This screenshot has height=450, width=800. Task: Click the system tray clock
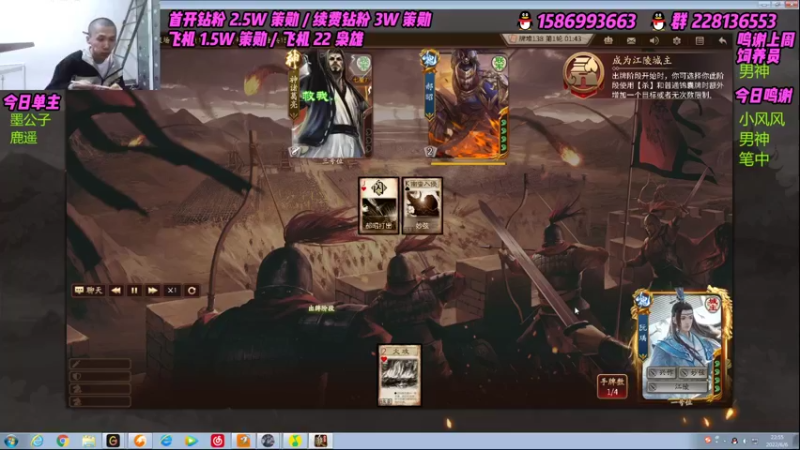coord(776,441)
